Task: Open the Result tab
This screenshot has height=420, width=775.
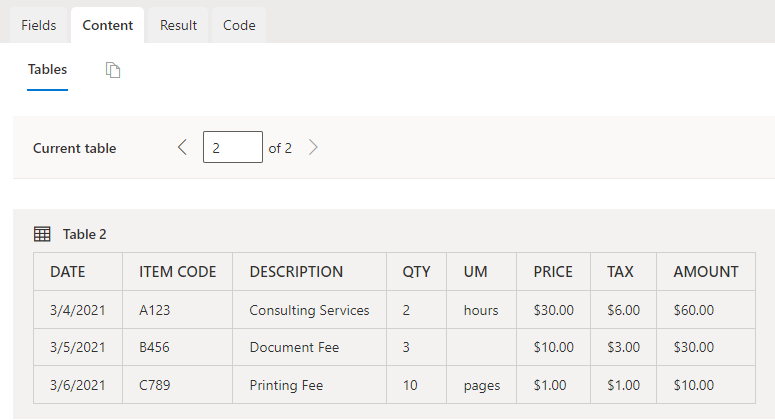Action: 178,25
